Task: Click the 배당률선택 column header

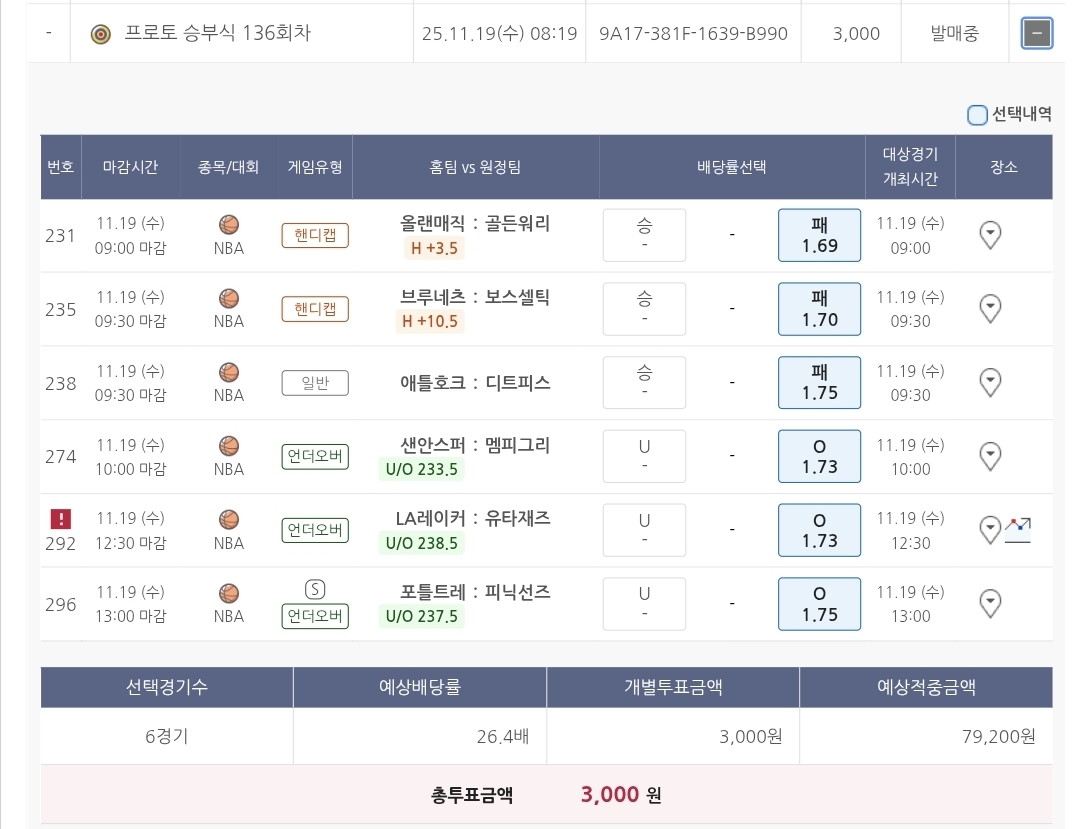Action: [731, 167]
